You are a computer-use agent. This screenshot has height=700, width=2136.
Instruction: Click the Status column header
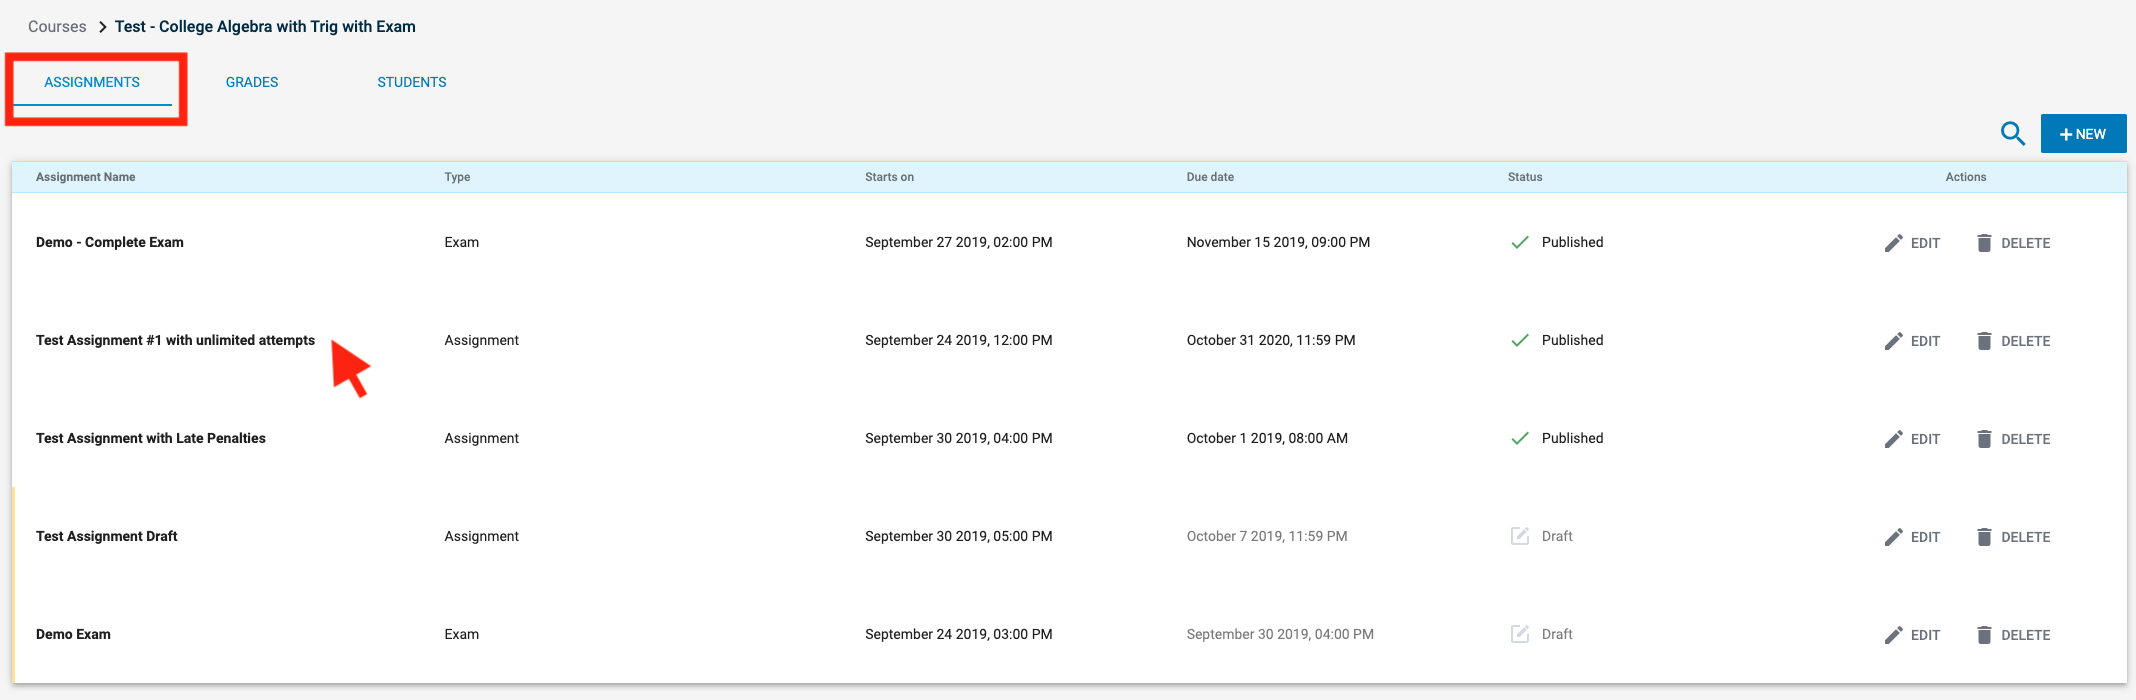coord(1525,177)
